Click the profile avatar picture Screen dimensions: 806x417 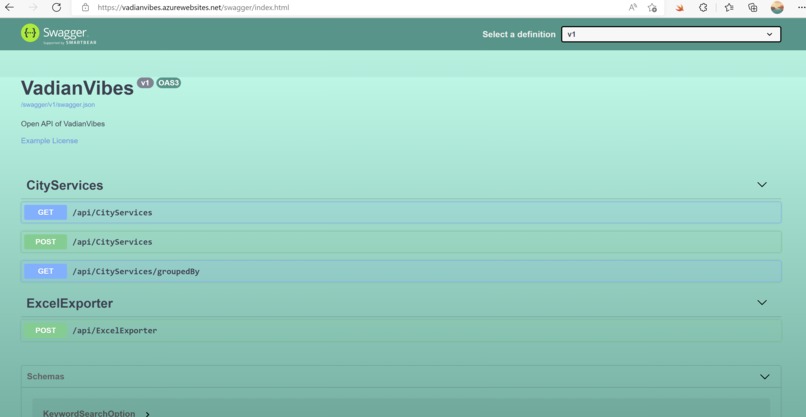pos(777,7)
